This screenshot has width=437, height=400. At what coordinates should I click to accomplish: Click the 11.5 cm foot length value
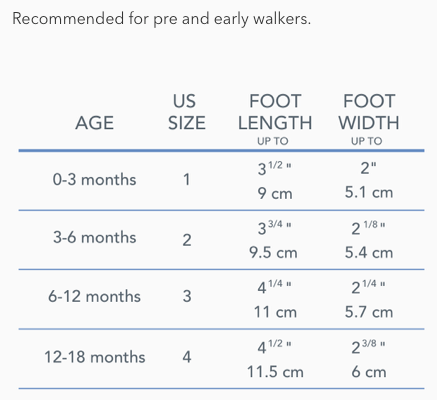tap(275, 372)
